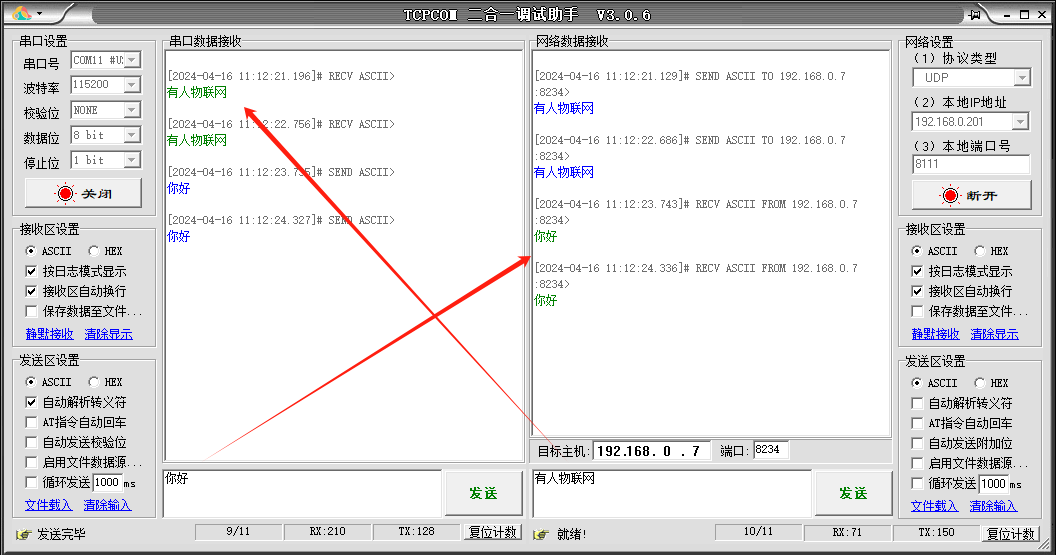Click the pin icon in the title bar

coord(975,14)
